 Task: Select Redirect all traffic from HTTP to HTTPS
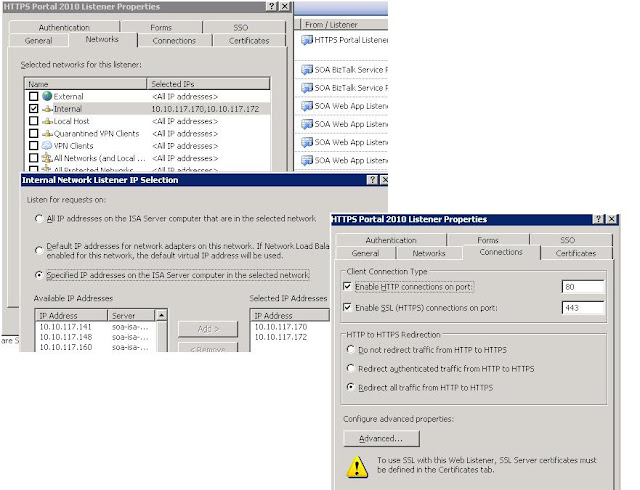[350, 388]
